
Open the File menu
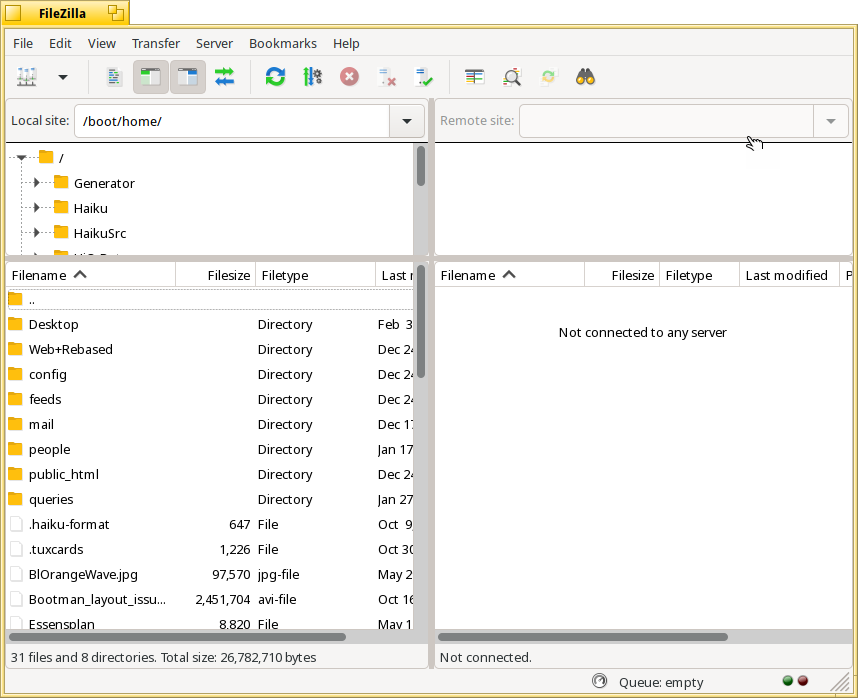tap(23, 43)
